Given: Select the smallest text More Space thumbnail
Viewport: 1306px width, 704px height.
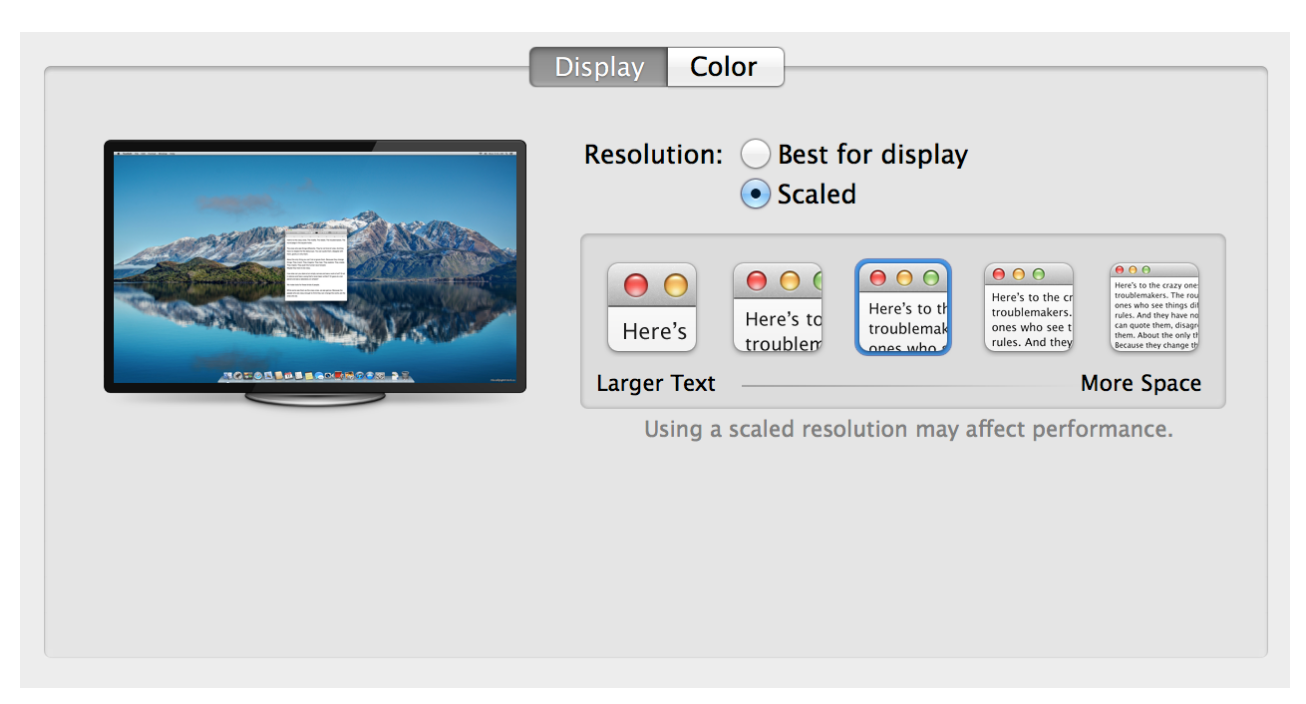Looking at the screenshot, I should [x=1154, y=308].
